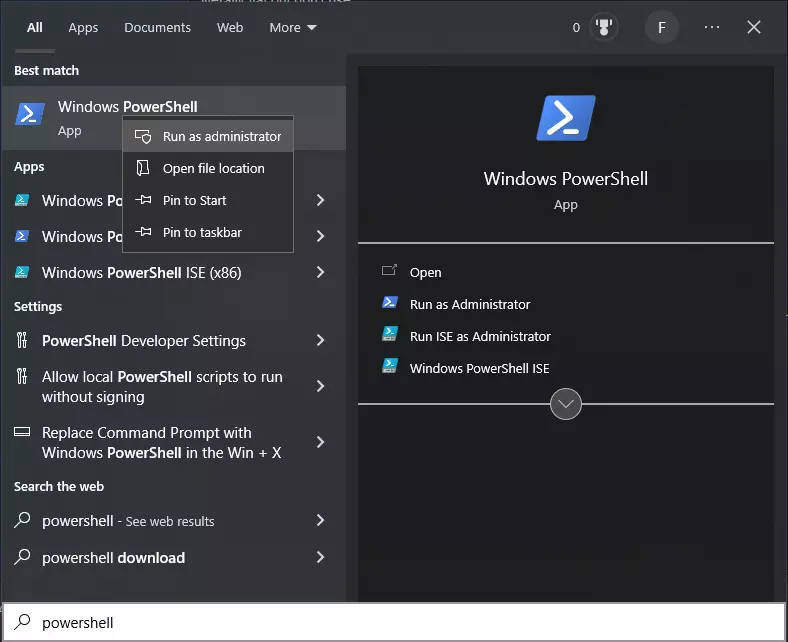Open Allow local PowerShell scripts setting
788x642 pixels.
point(162,387)
